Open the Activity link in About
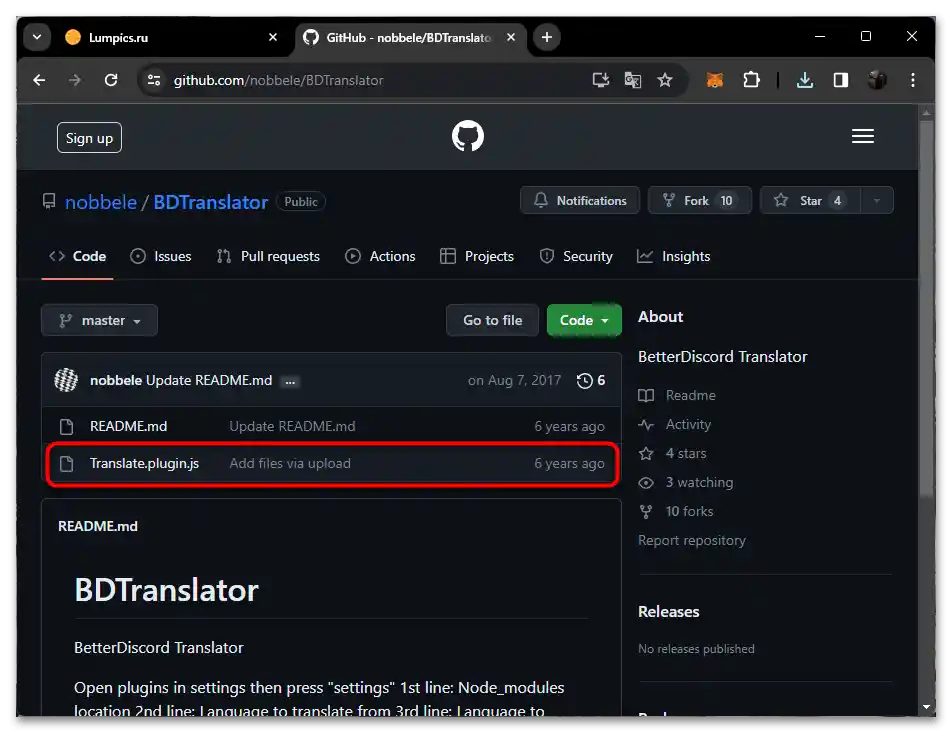Viewport: 952px width, 733px height. click(x=688, y=424)
